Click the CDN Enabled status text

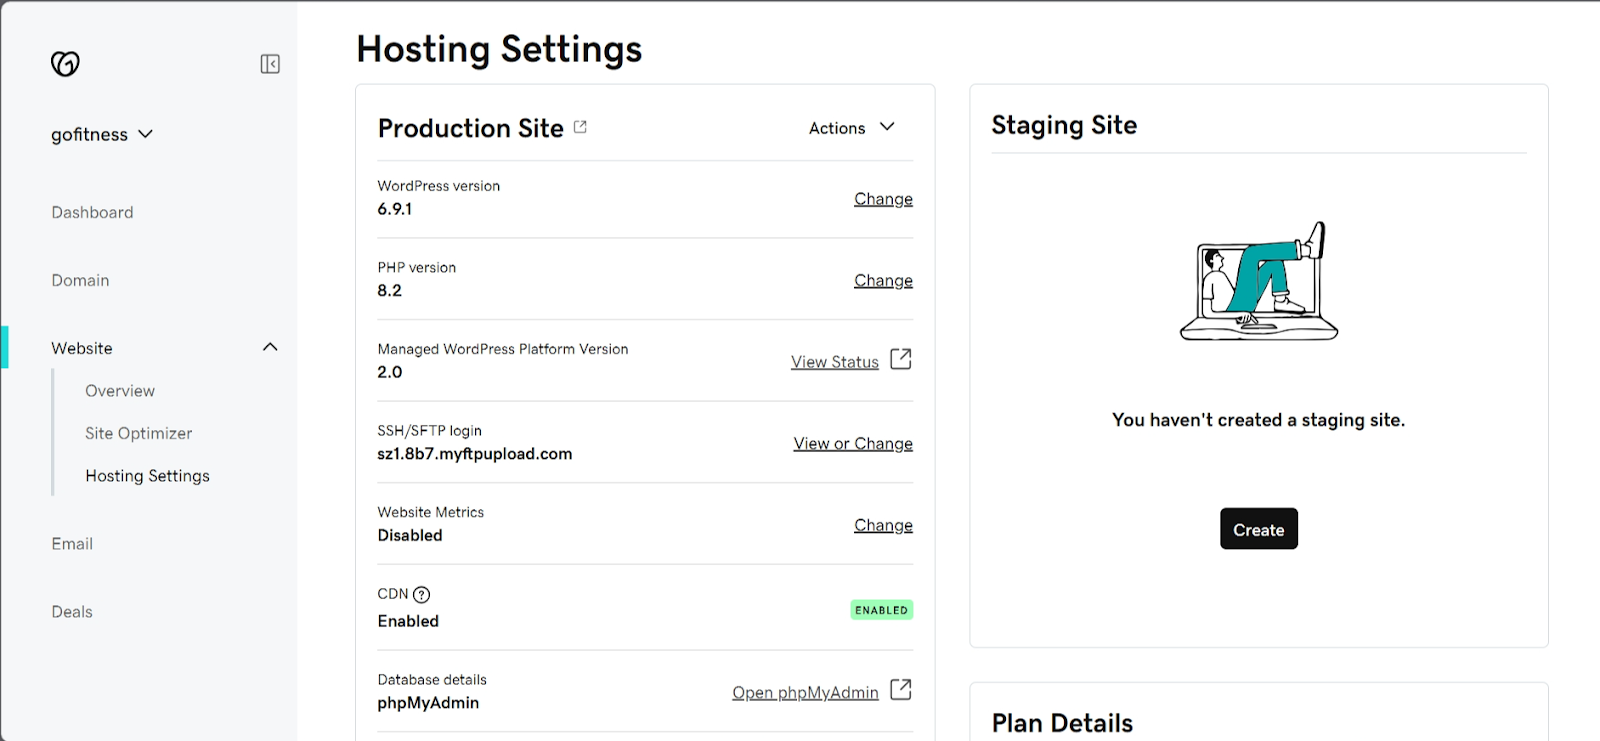(408, 621)
